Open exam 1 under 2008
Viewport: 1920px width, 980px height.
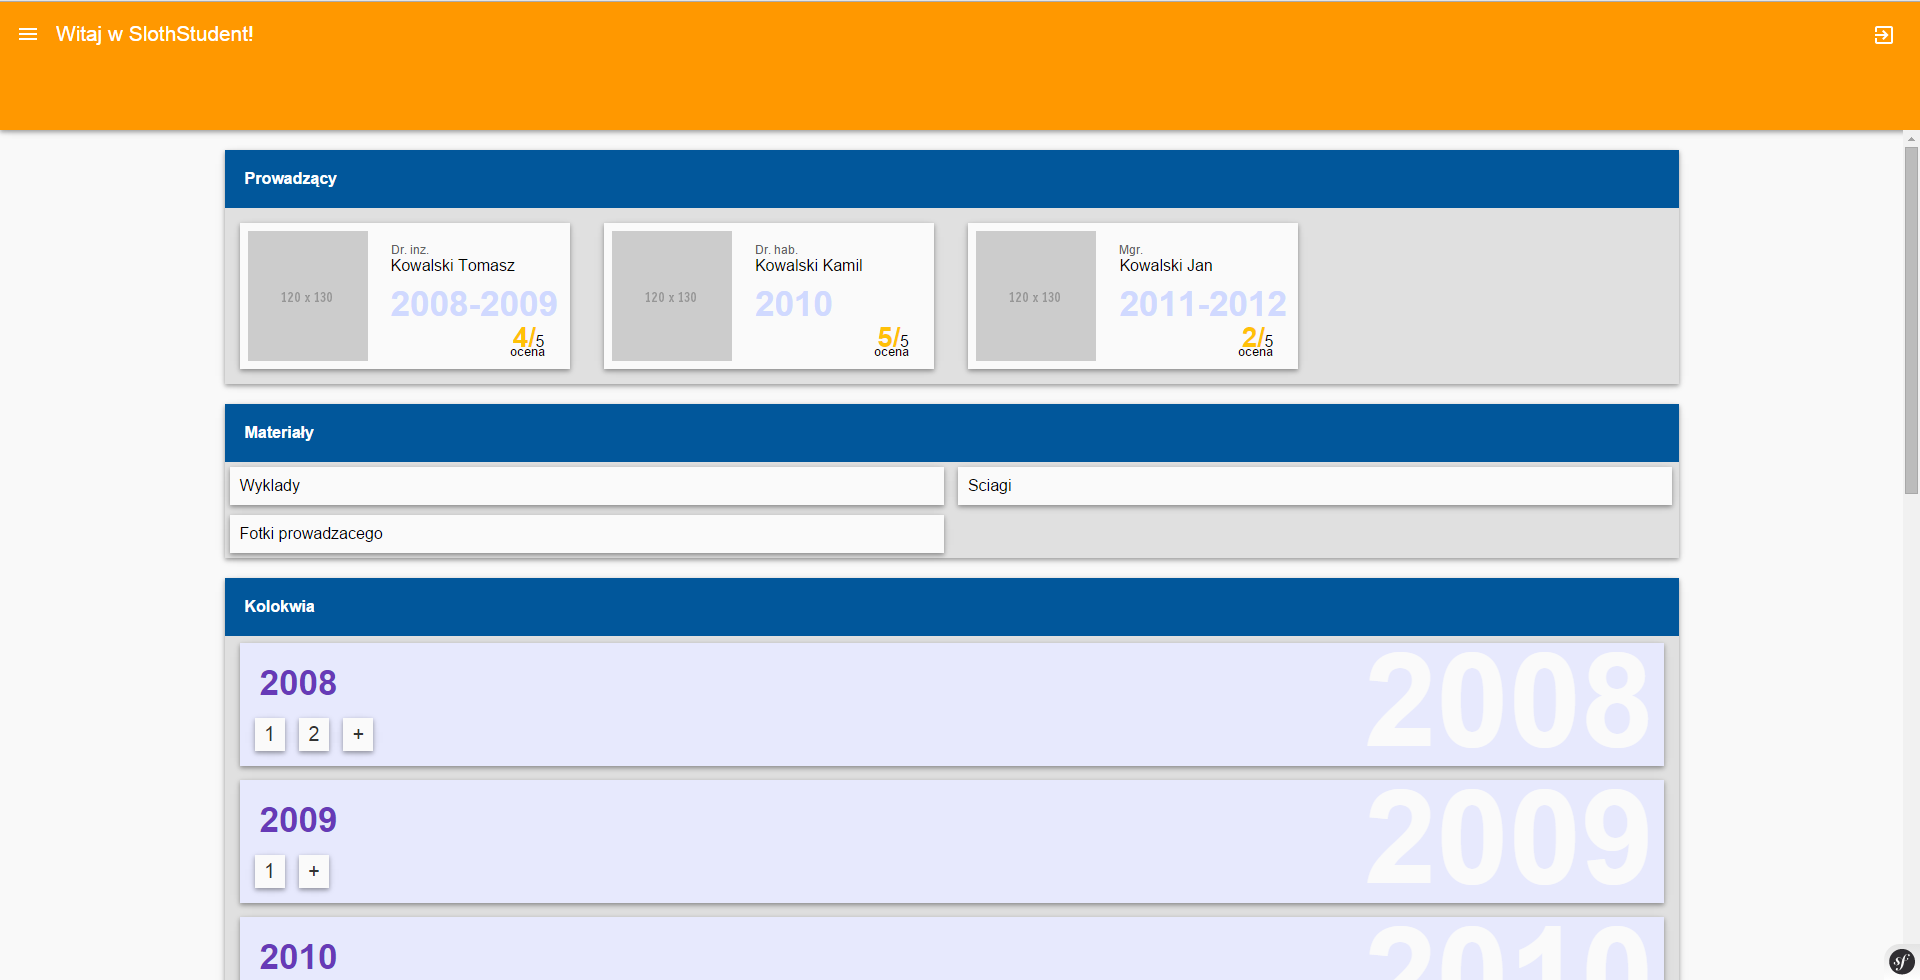[x=270, y=735]
